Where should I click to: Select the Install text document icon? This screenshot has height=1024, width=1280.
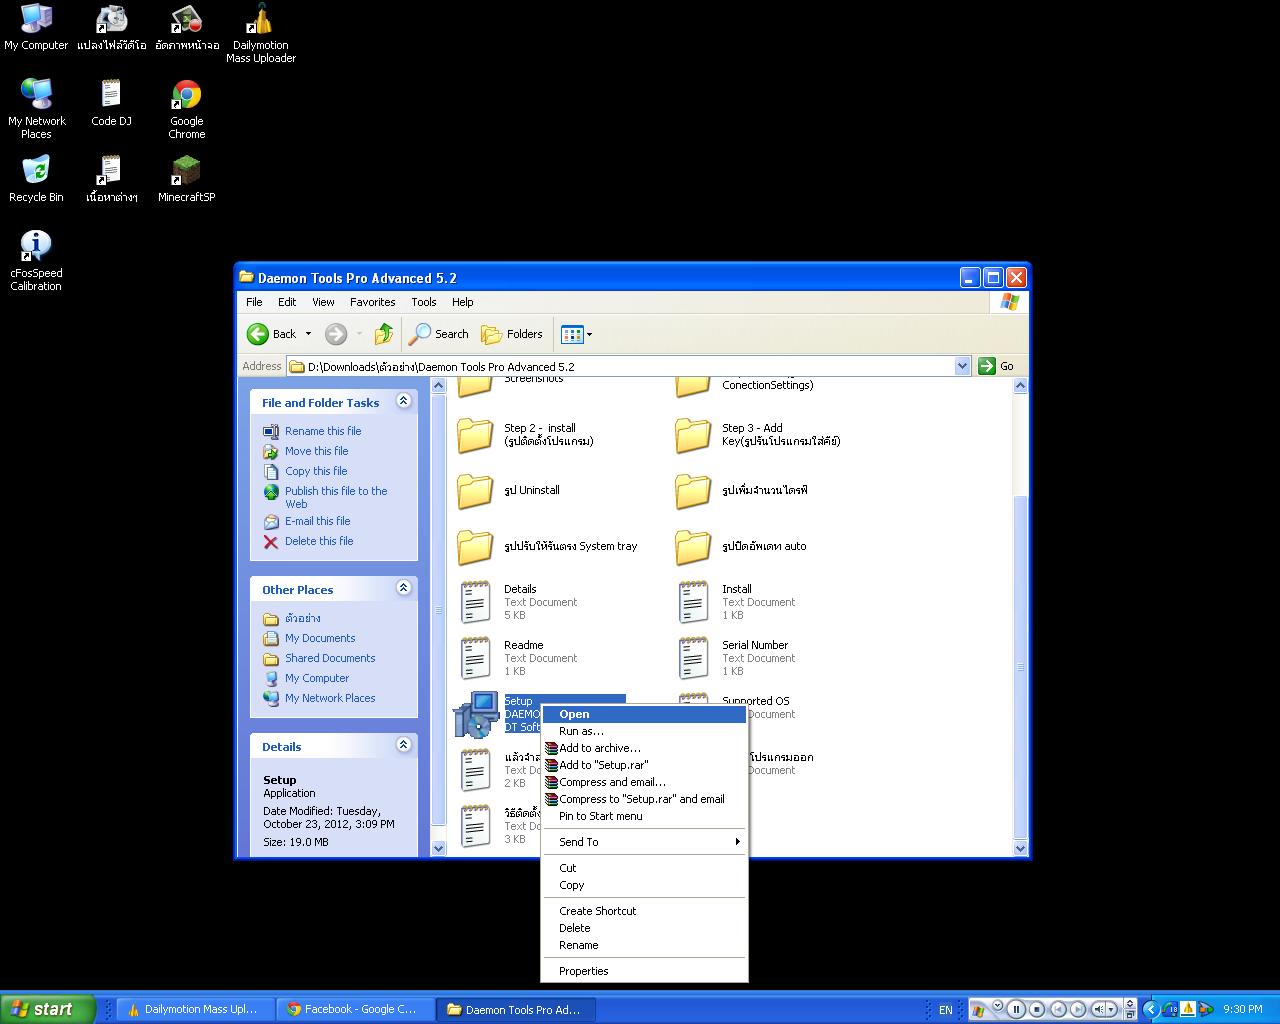[693, 602]
